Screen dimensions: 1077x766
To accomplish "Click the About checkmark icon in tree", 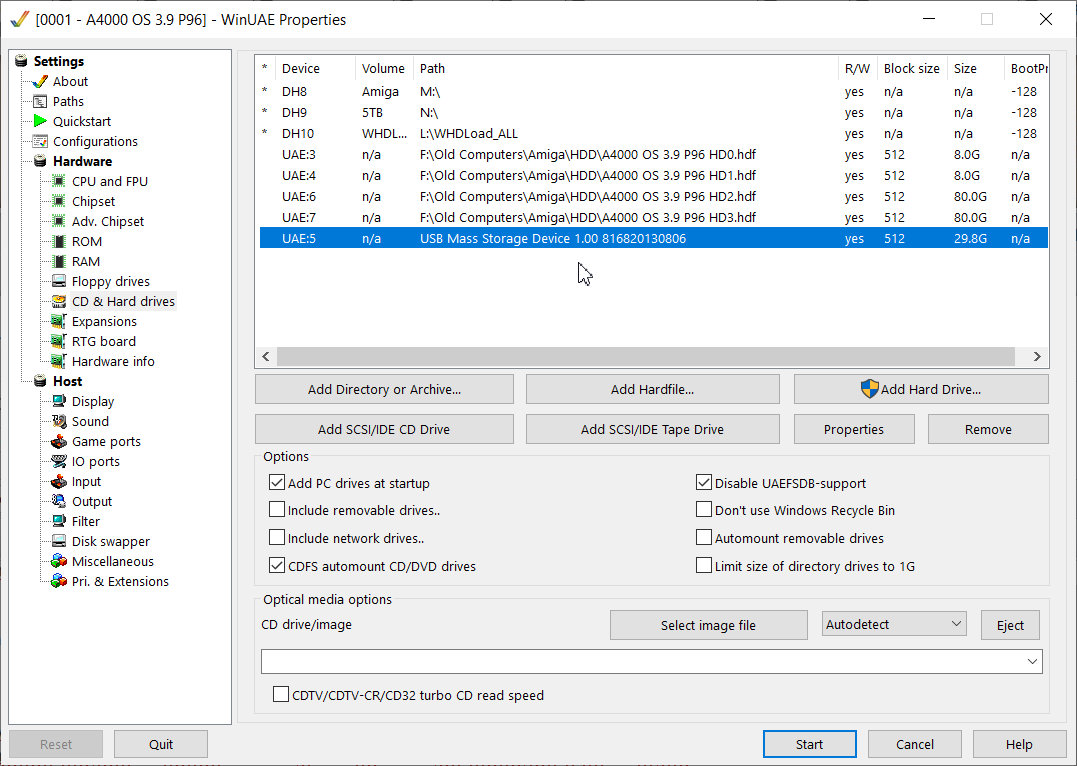I will [41, 82].
